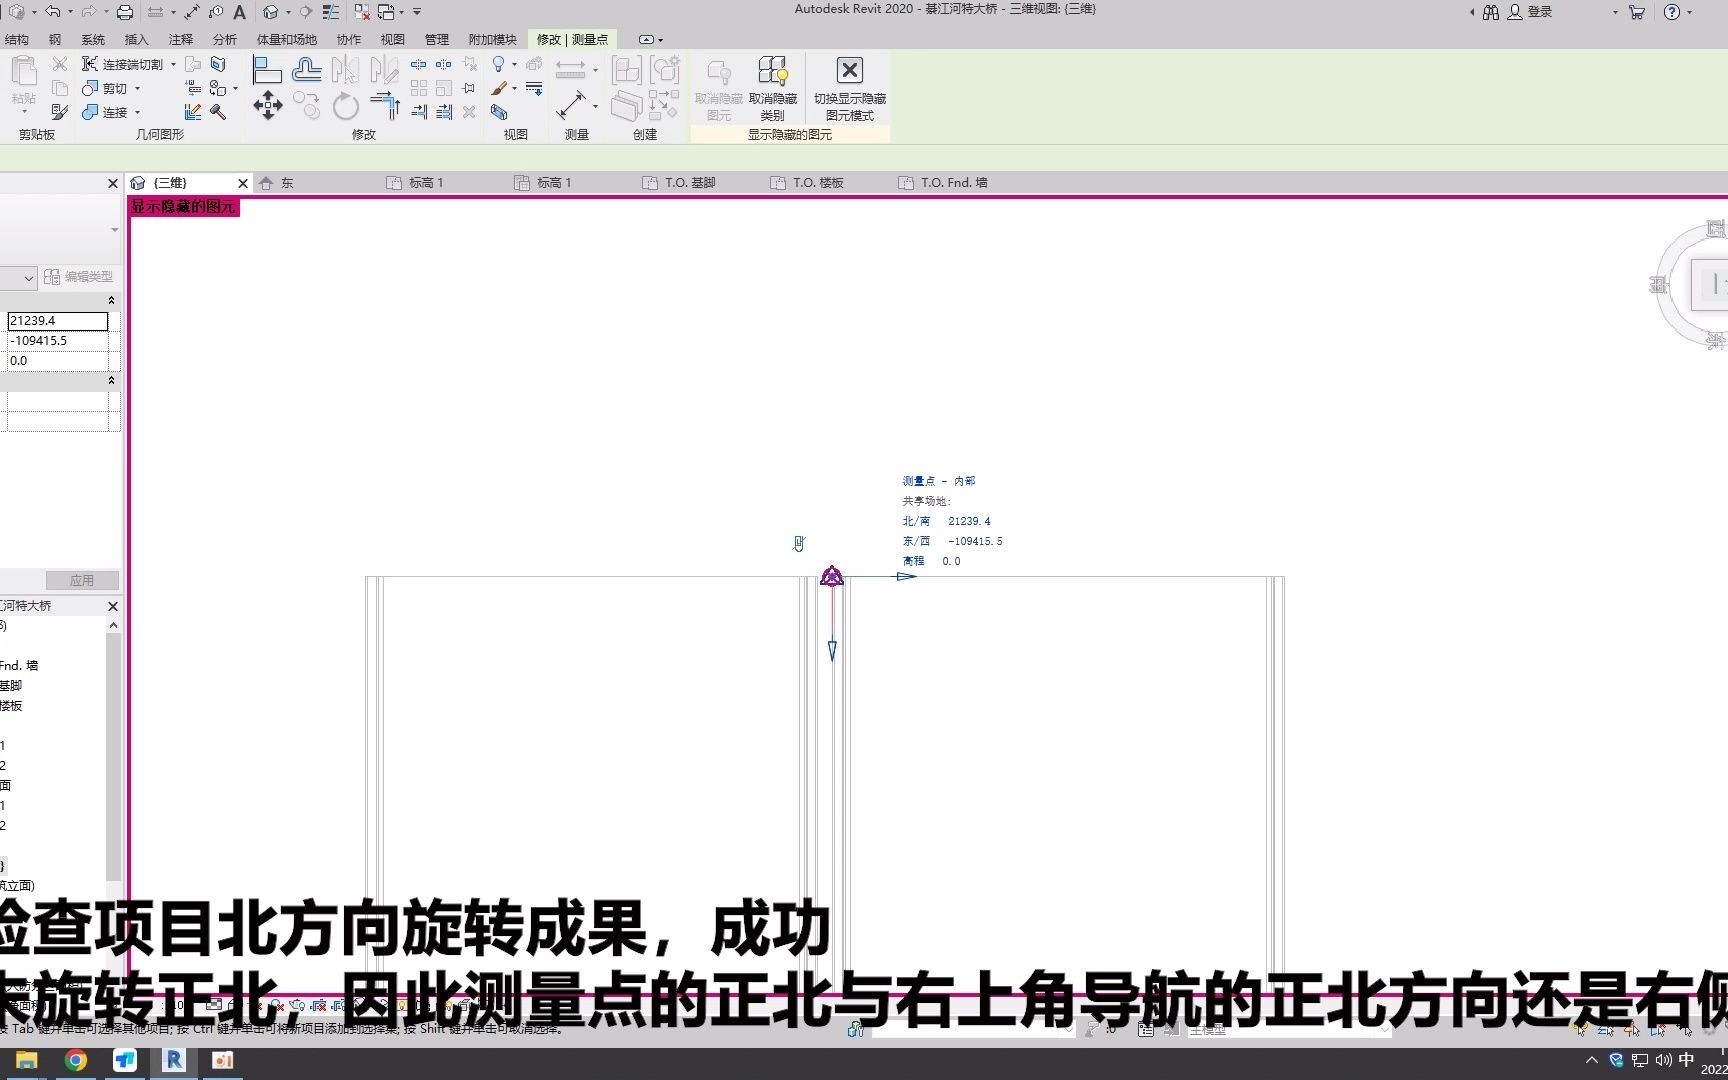Image resolution: width=1728 pixels, height=1080 pixels.
Task: Open the Firefox browser from the taskbar
Action: pos(76,1060)
